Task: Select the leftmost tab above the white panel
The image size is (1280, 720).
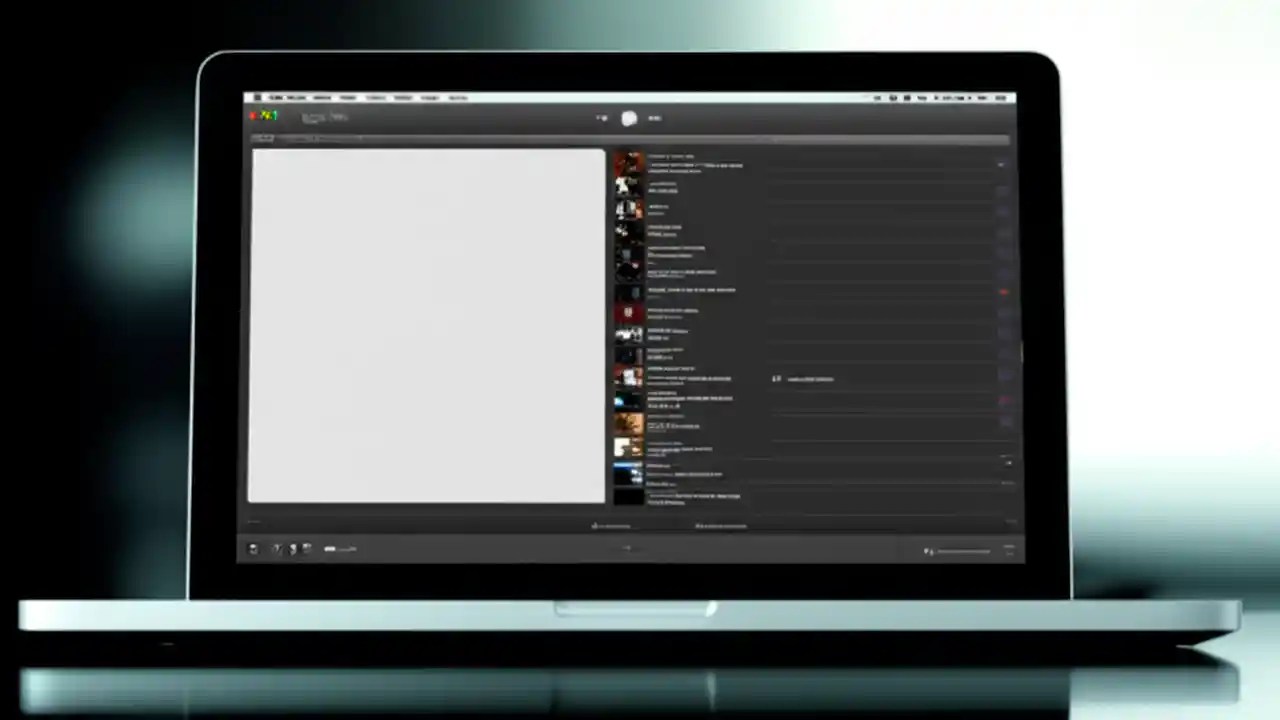Action: coord(262,138)
